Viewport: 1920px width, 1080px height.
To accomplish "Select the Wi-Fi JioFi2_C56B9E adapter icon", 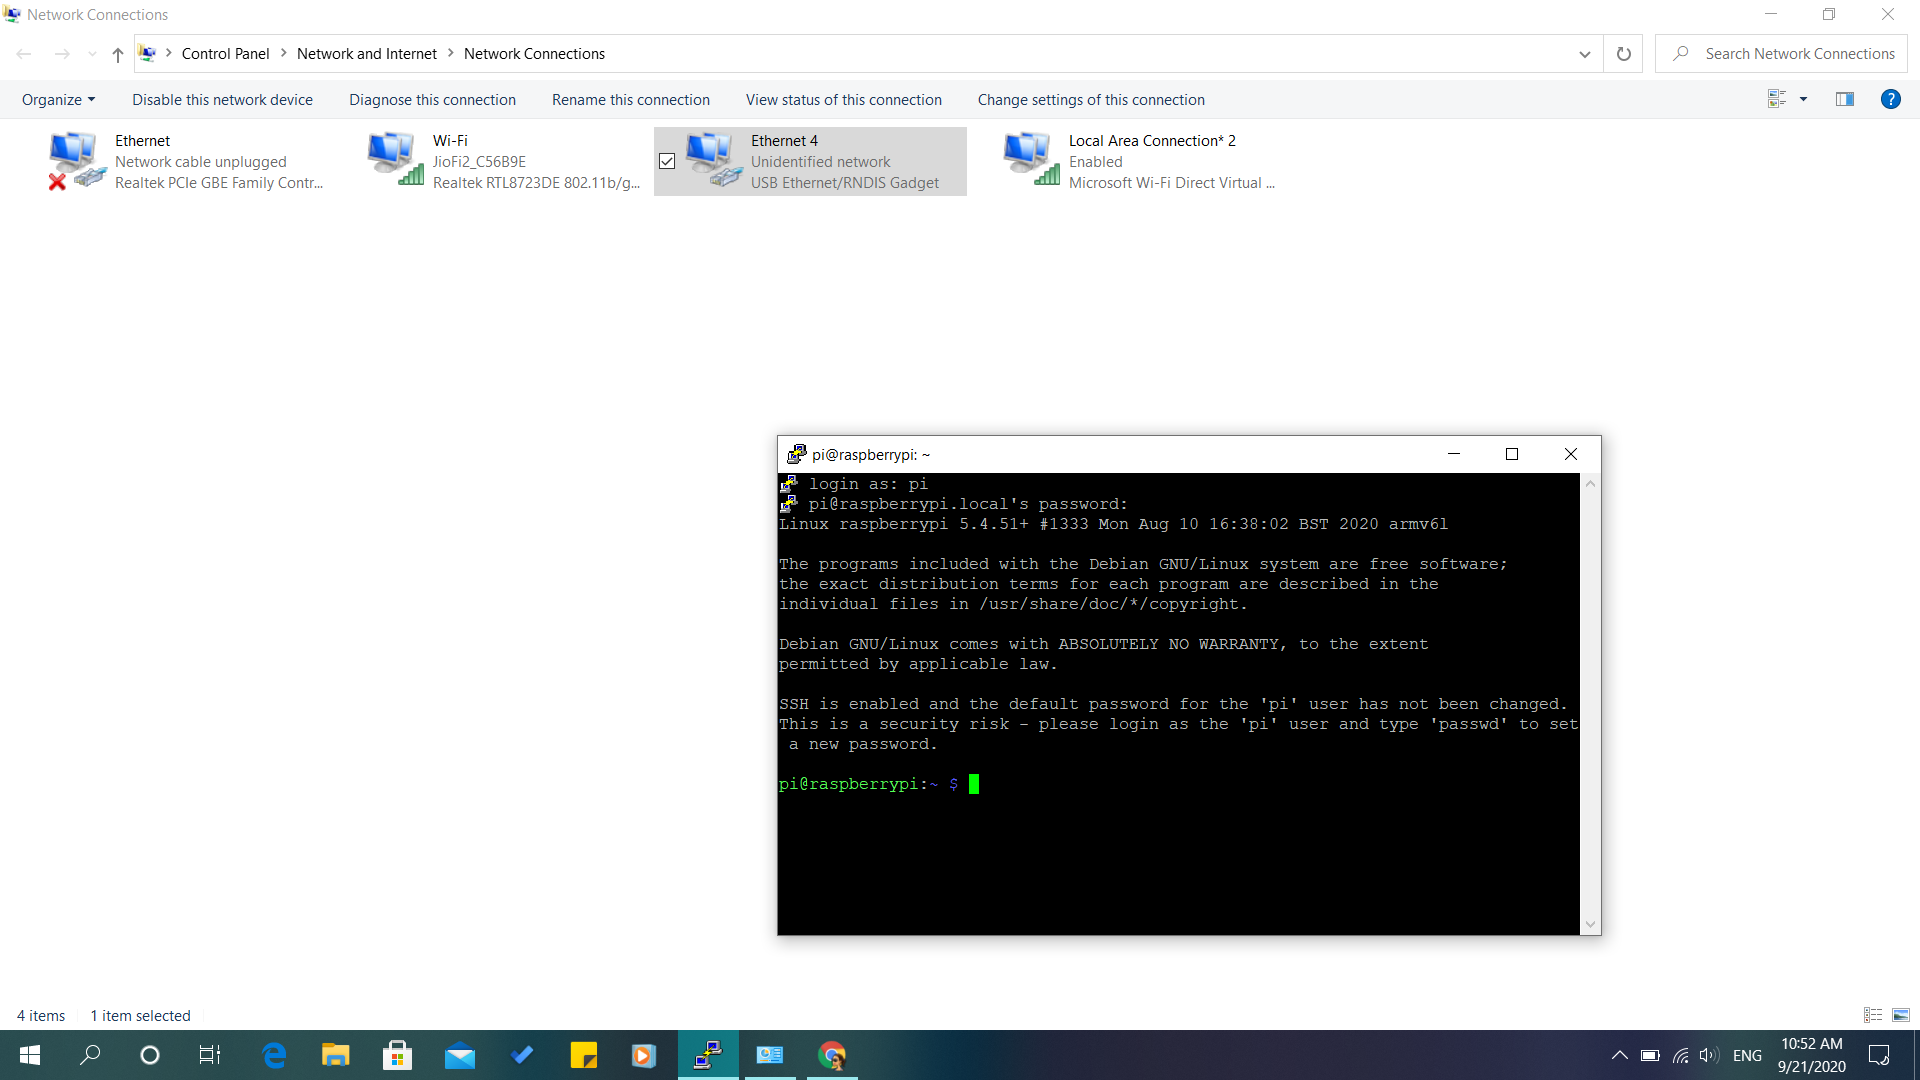I will (x=391, y=155).
